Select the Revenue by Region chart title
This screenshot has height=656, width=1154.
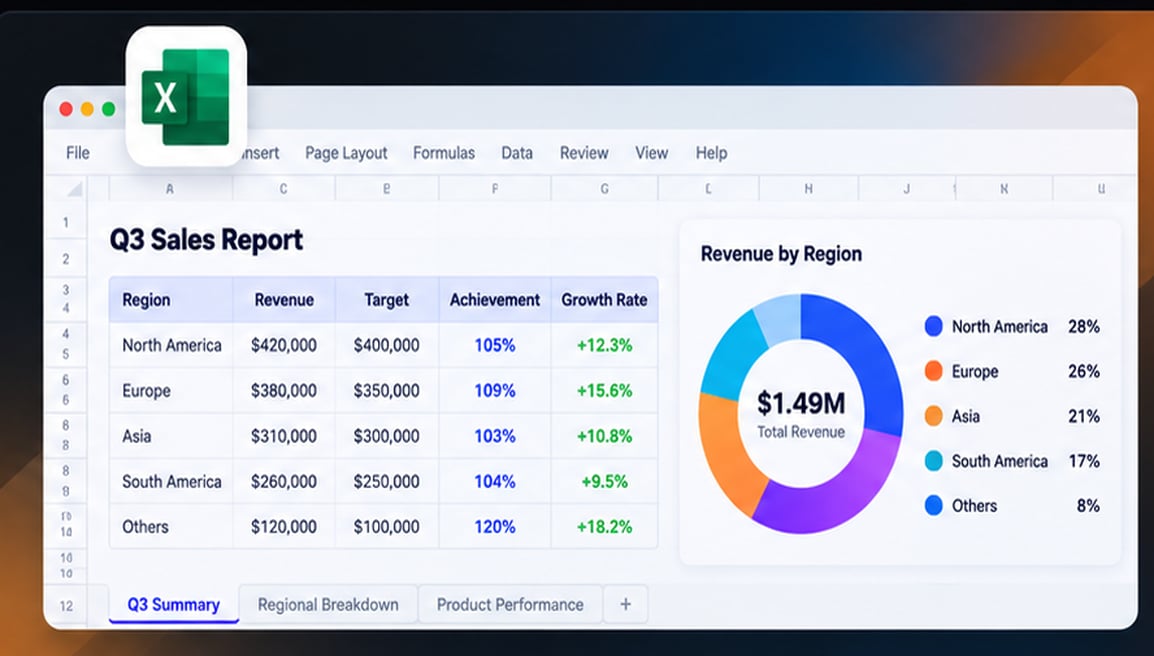[x=781, y=254]
